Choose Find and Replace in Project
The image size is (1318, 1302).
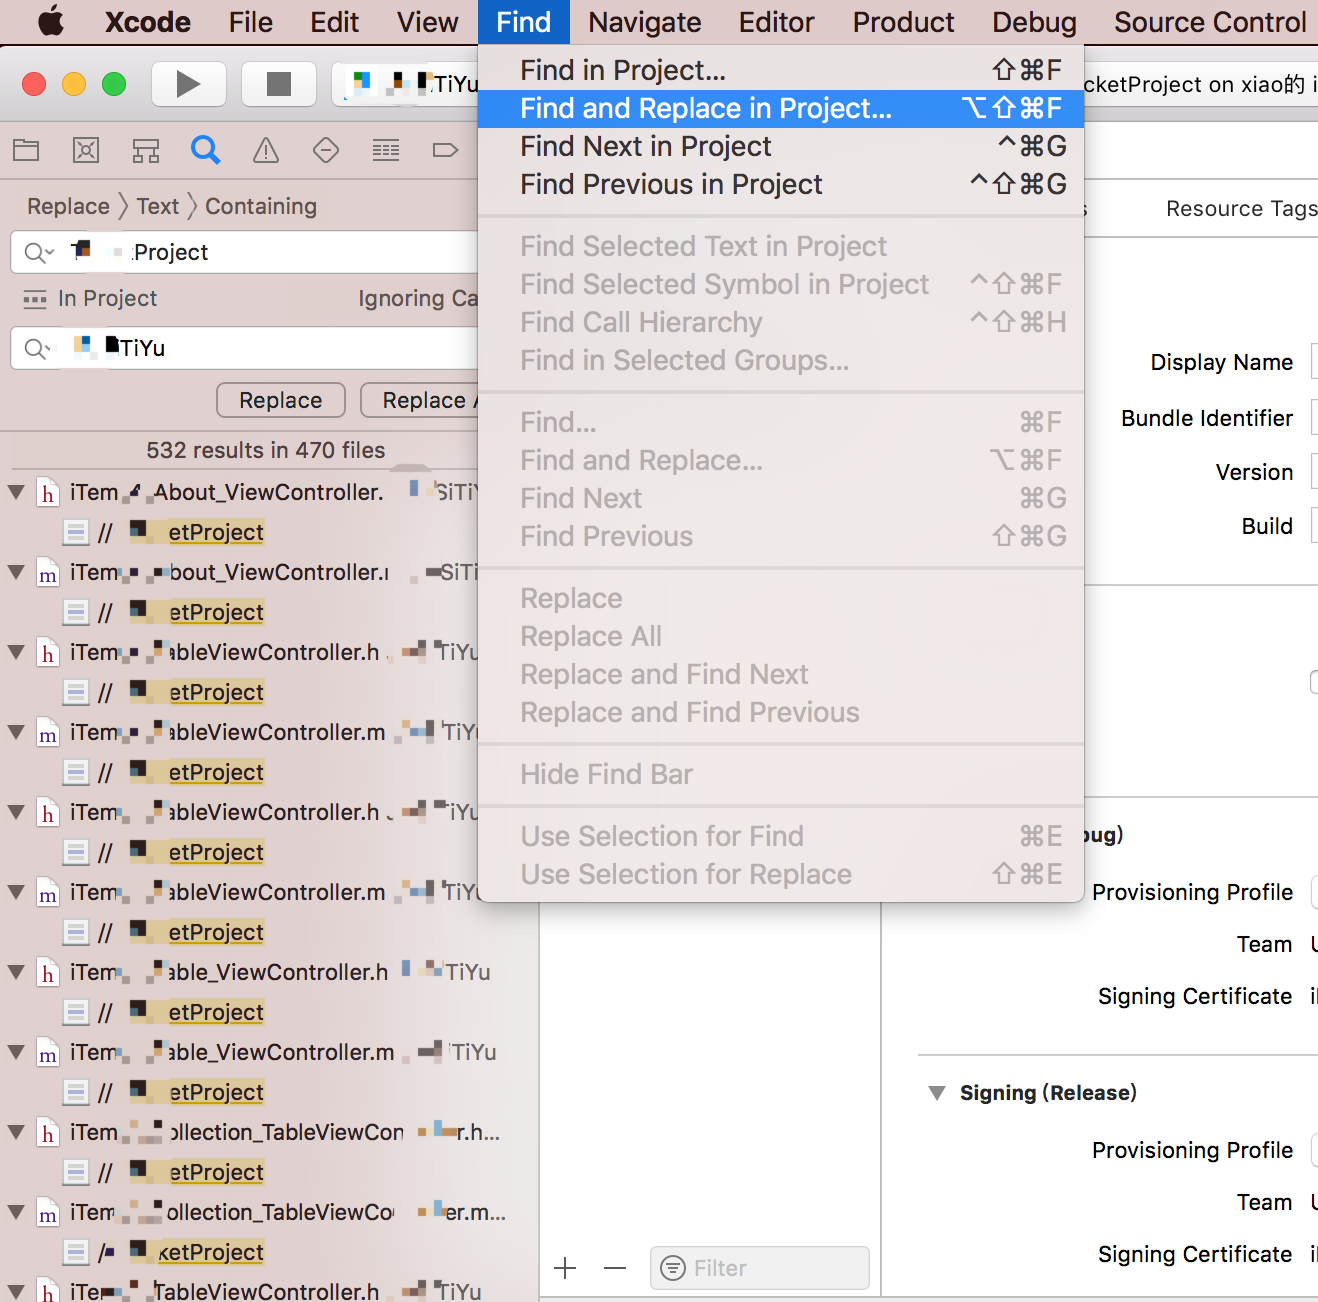[x=781, y=108]
